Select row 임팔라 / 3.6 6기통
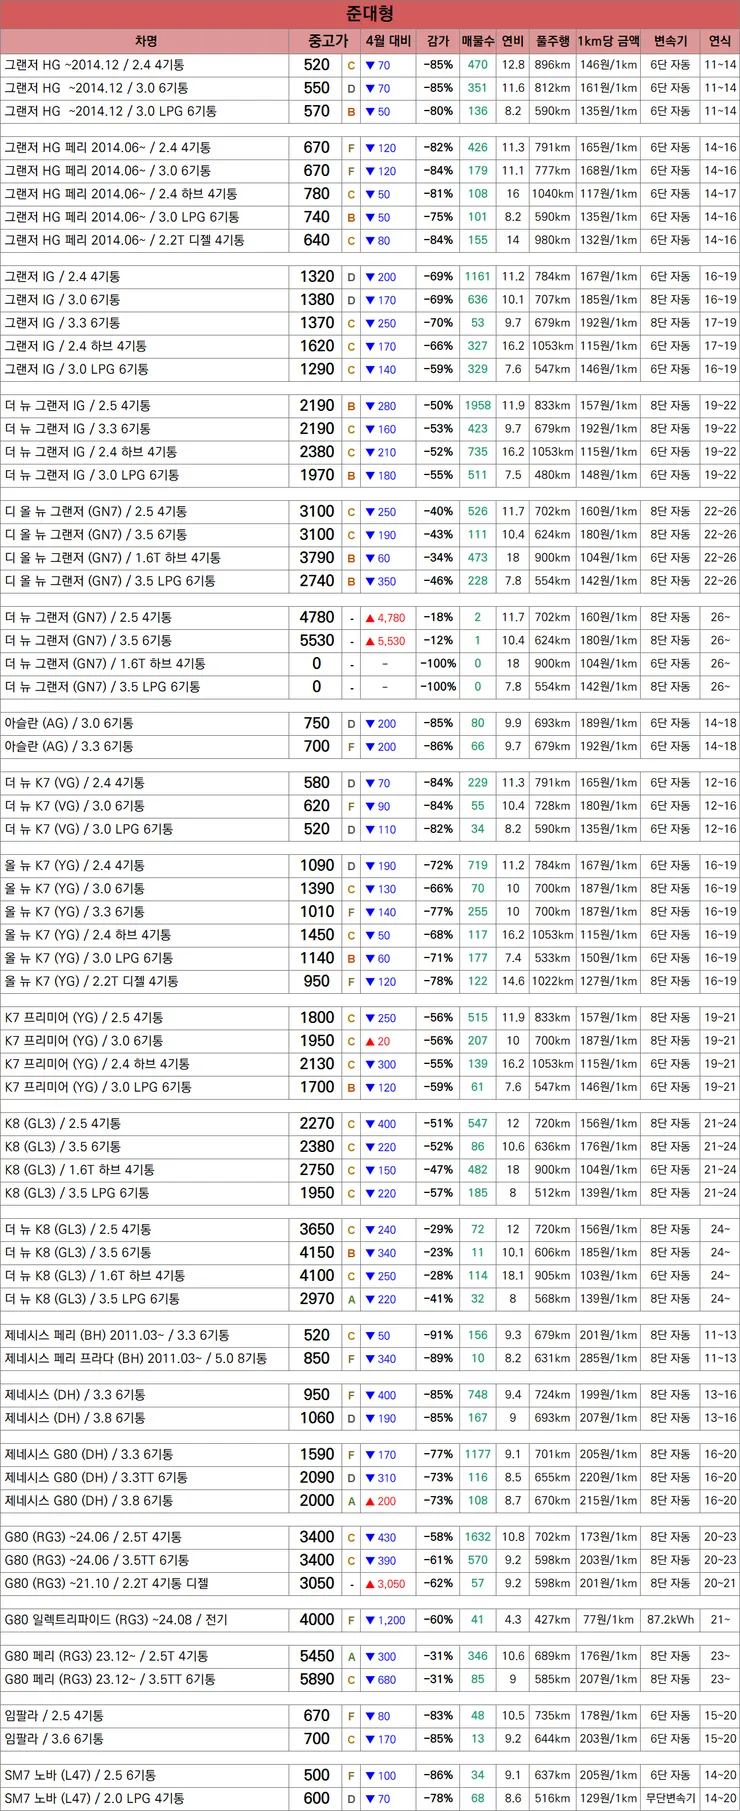The height and width of the screenshot is (1811, 740). point(370,1739)
